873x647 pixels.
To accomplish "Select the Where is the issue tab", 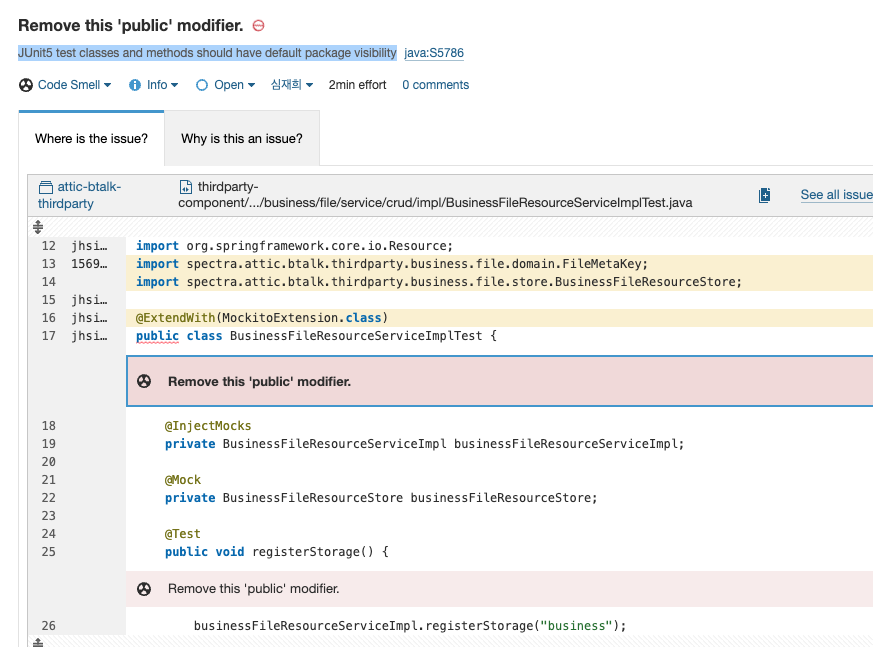I will [91, 139].
